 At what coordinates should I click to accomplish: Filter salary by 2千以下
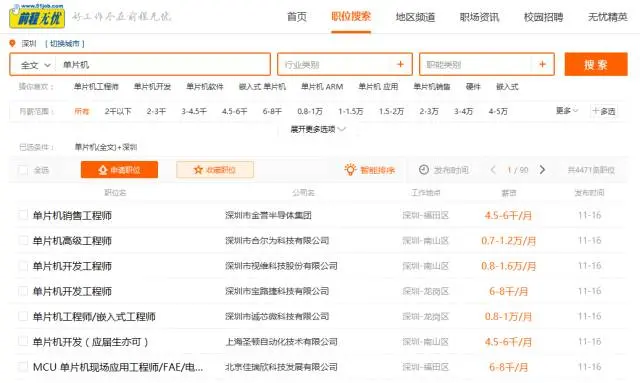[x=118, y=111]
